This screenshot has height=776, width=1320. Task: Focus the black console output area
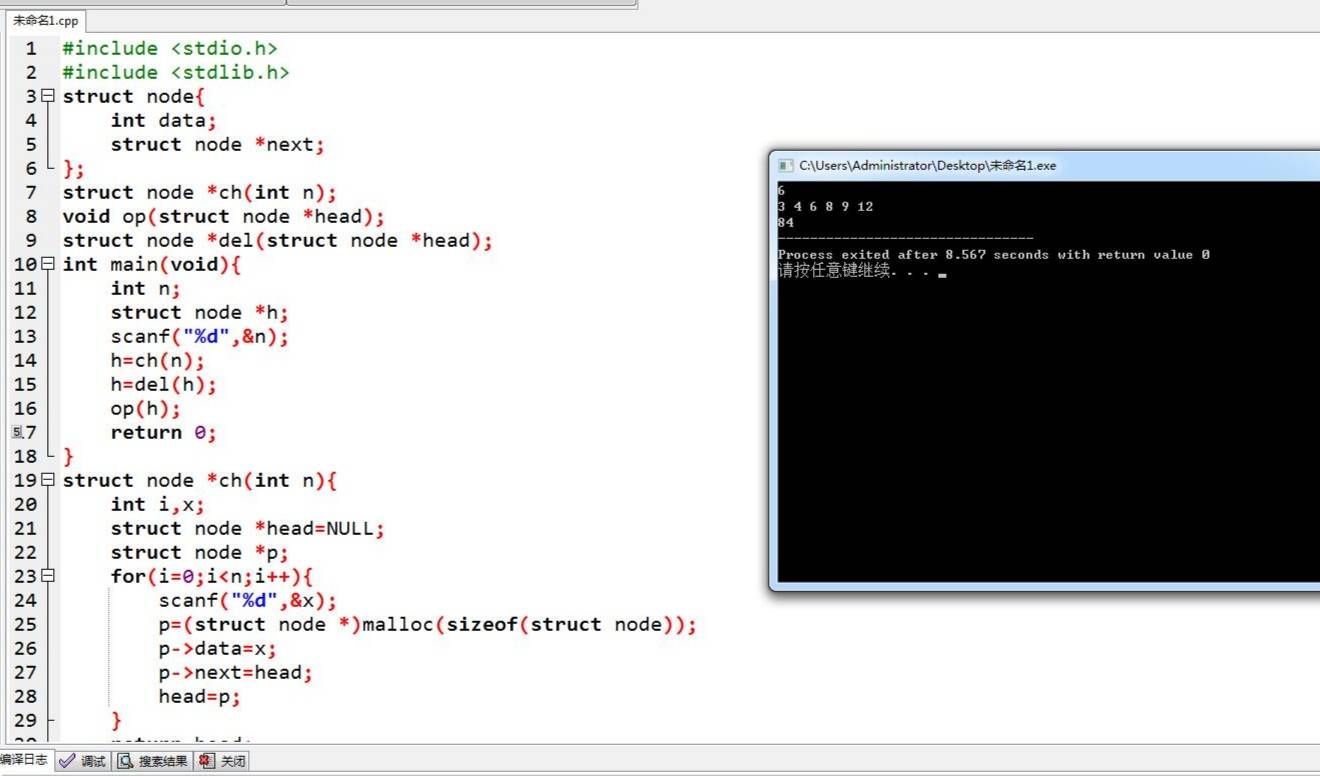1050,400
